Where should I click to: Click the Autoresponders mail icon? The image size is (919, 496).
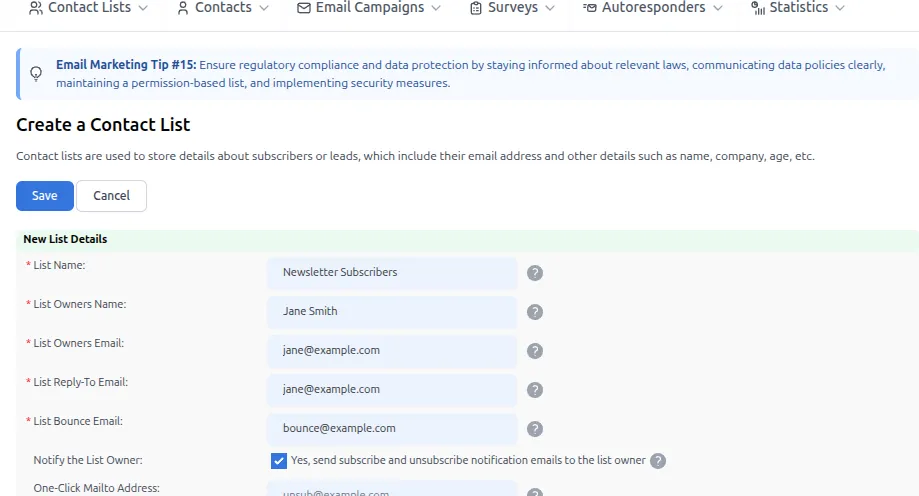590,8
